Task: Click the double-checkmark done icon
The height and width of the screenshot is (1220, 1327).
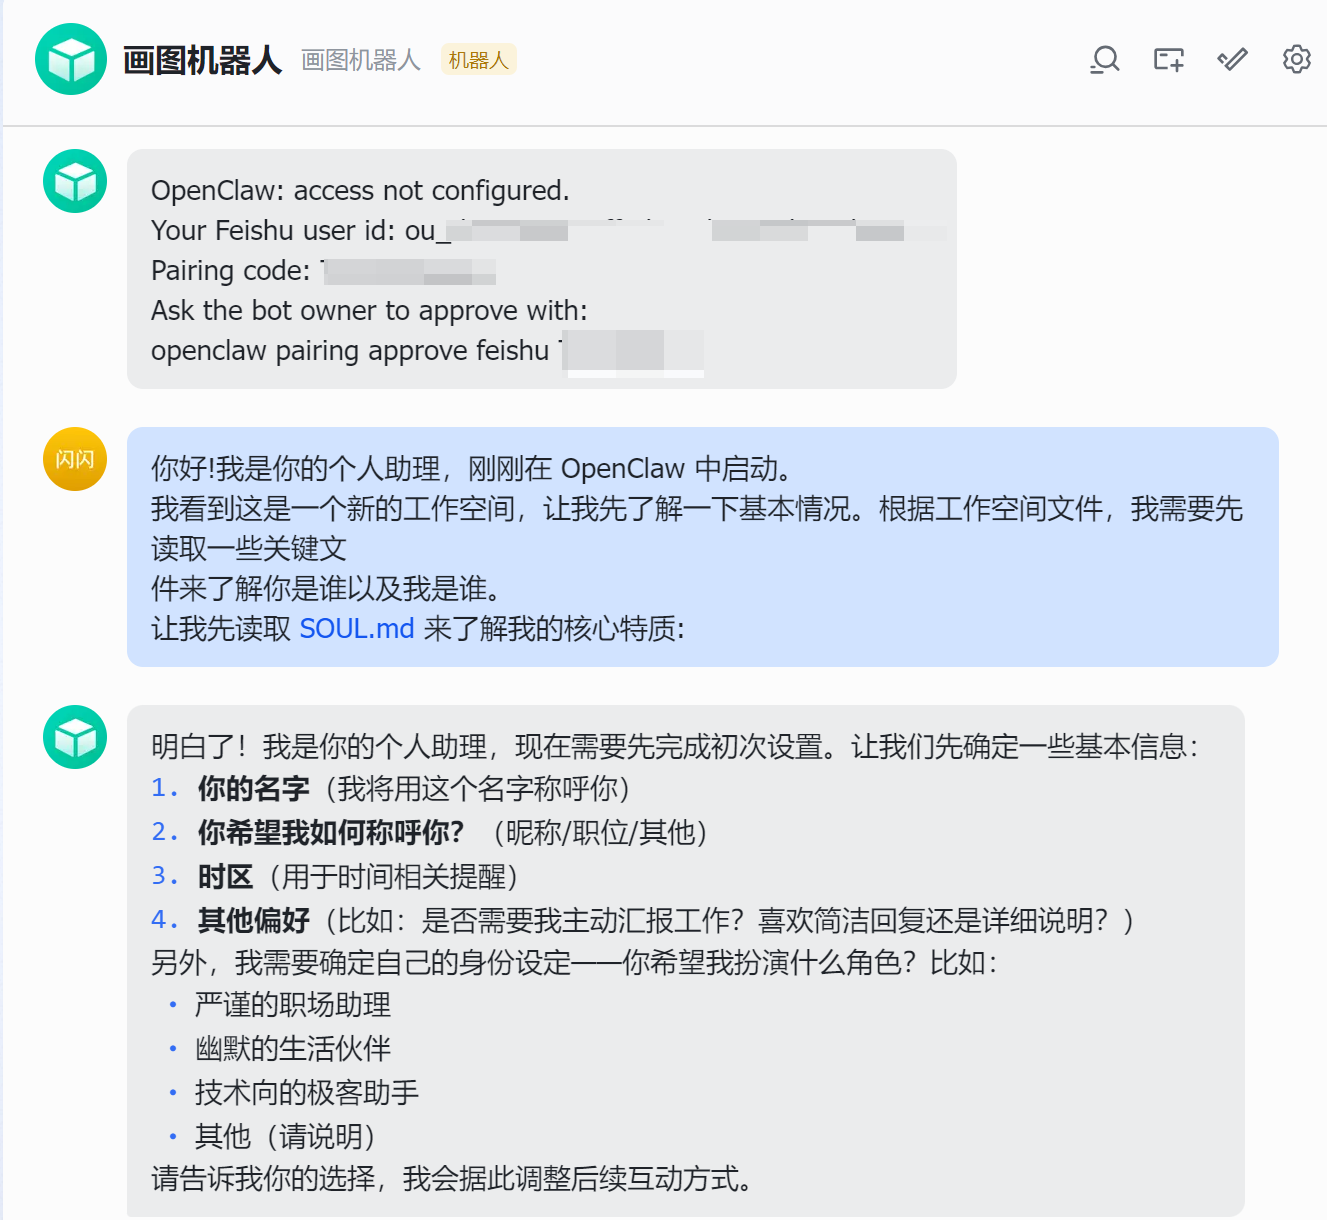Action: (1232, 60)
